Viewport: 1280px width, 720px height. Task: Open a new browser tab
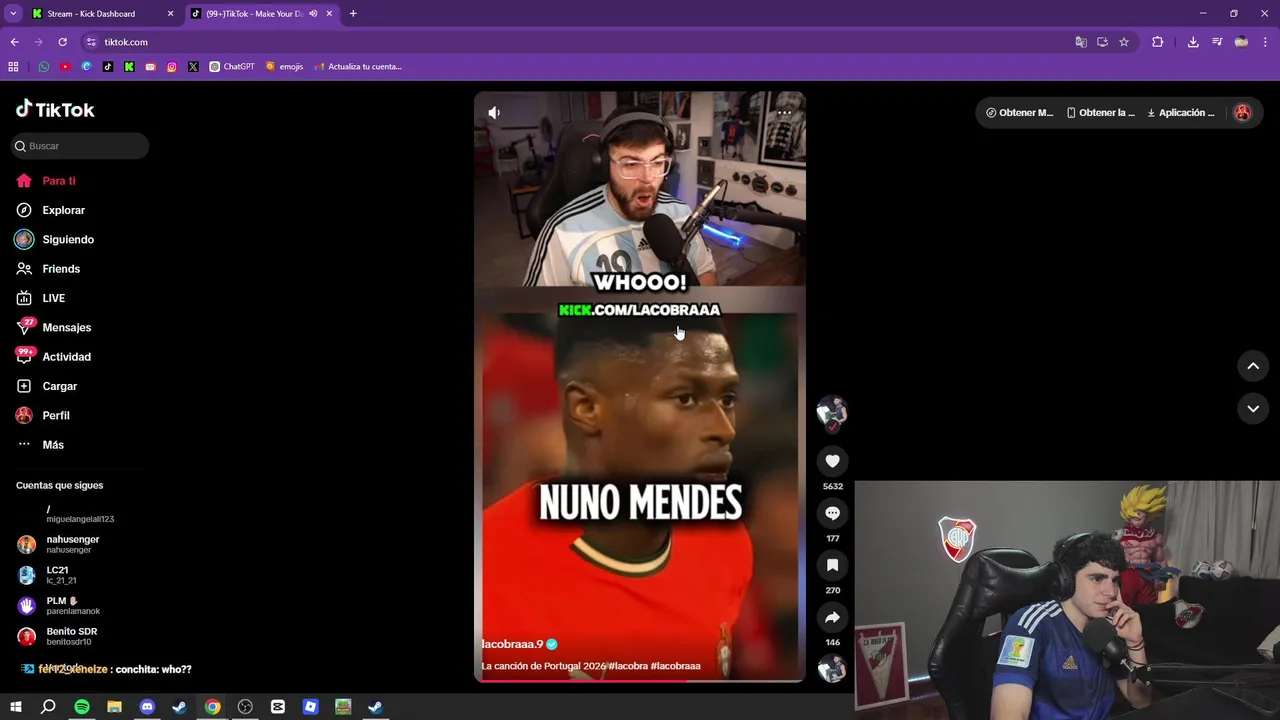353,14
